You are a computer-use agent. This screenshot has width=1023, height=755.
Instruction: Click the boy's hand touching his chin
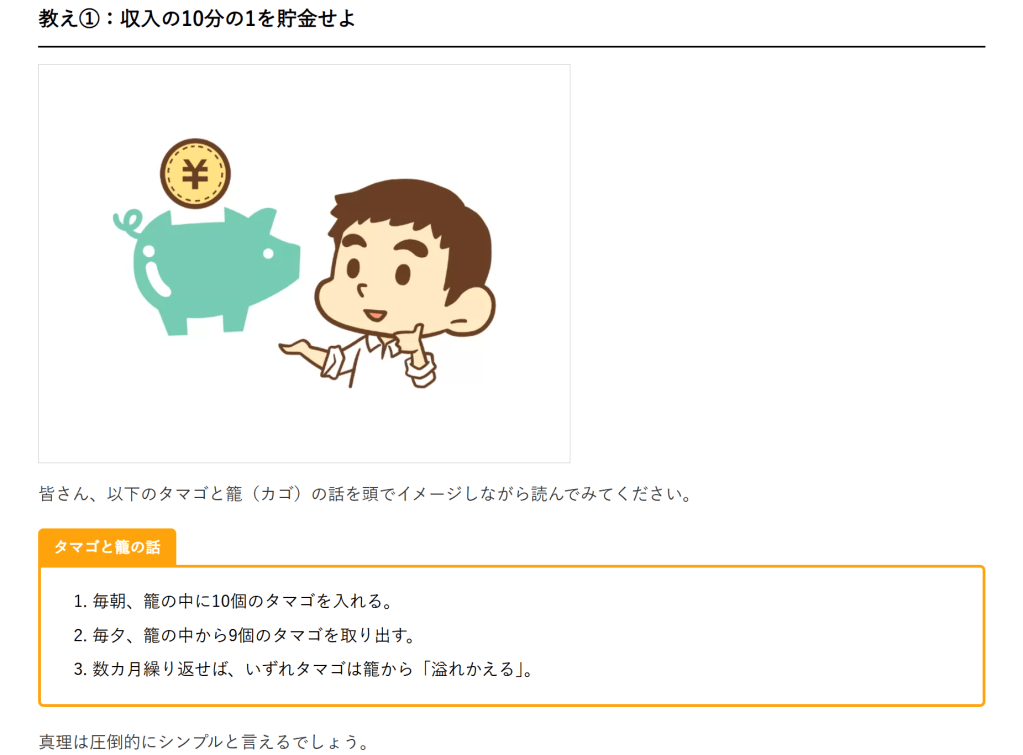coord(418,358)
